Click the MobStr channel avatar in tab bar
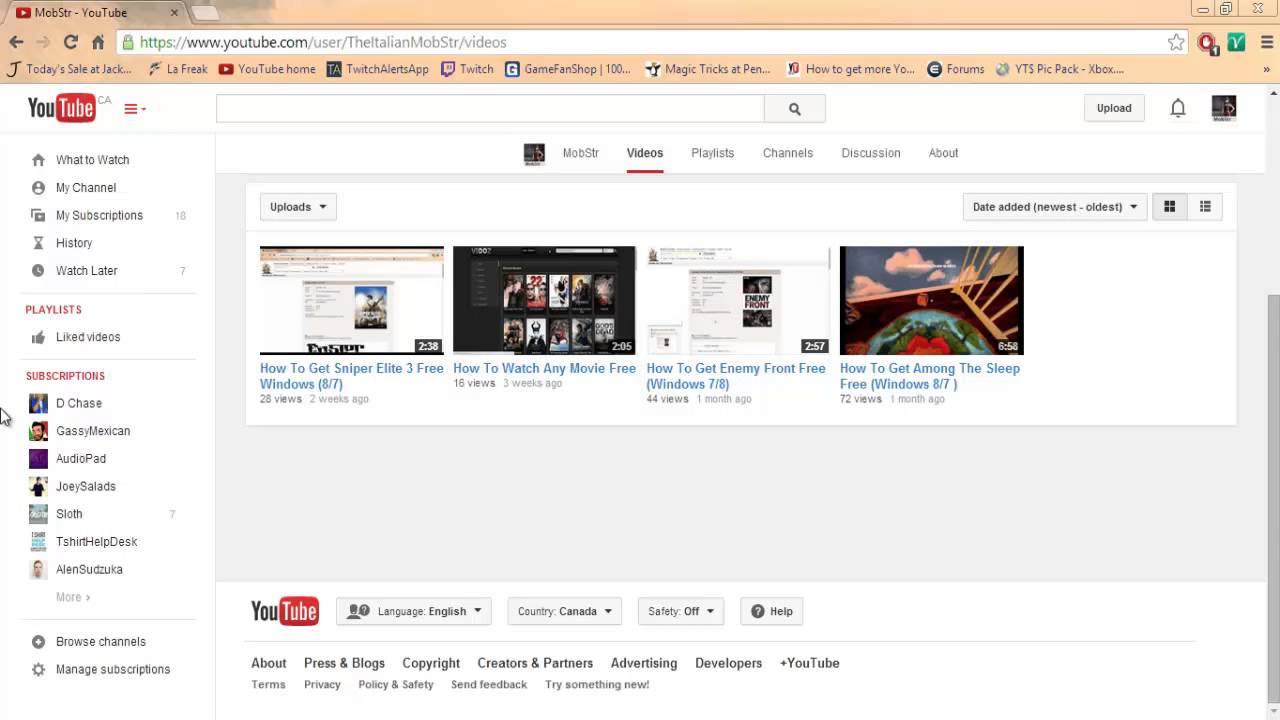 [x=534, y=153]
